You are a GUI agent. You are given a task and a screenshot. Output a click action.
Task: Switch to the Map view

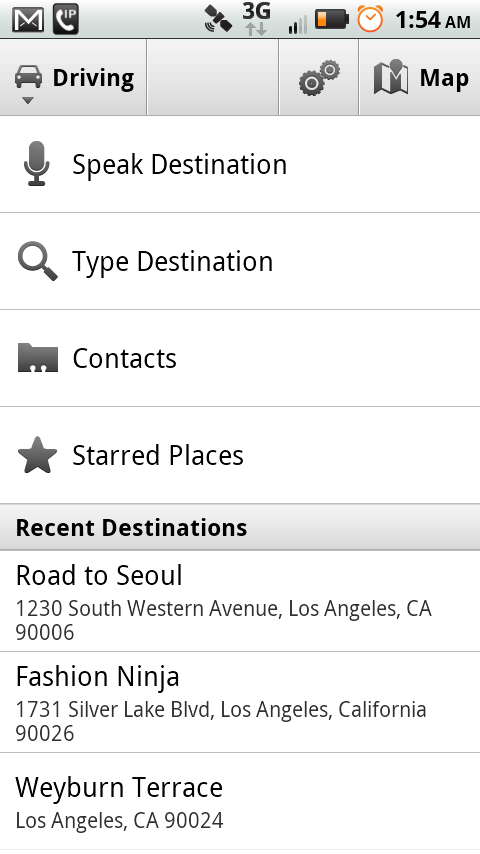coord(420,77)
